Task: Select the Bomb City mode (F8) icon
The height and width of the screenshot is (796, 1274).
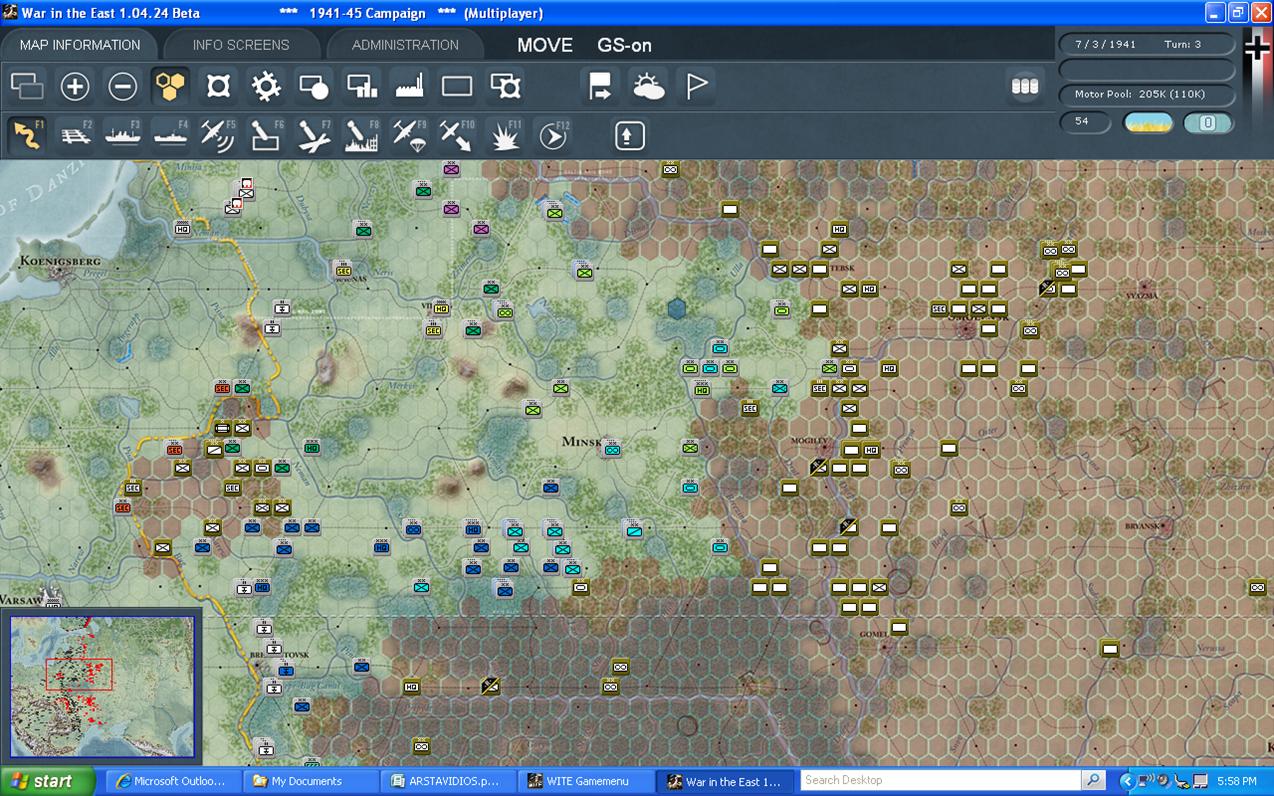Action: [362, 135]
